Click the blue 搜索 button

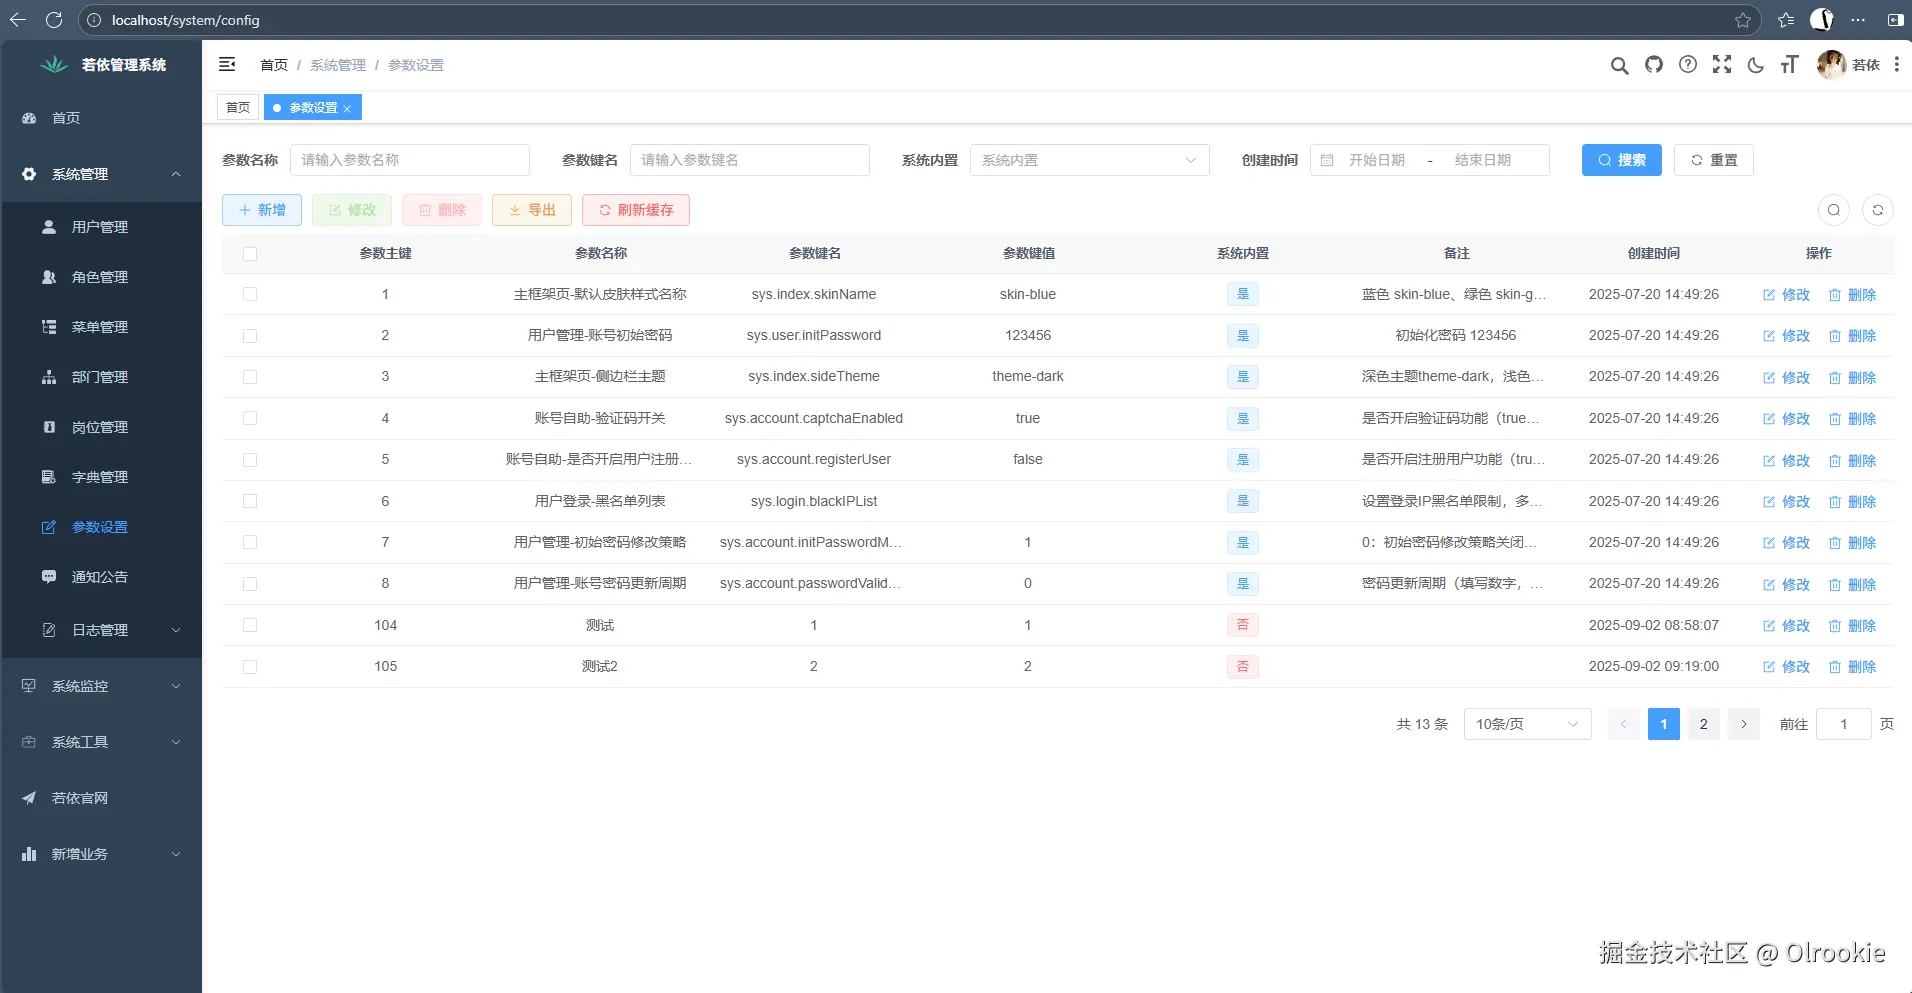[1622, 160]
